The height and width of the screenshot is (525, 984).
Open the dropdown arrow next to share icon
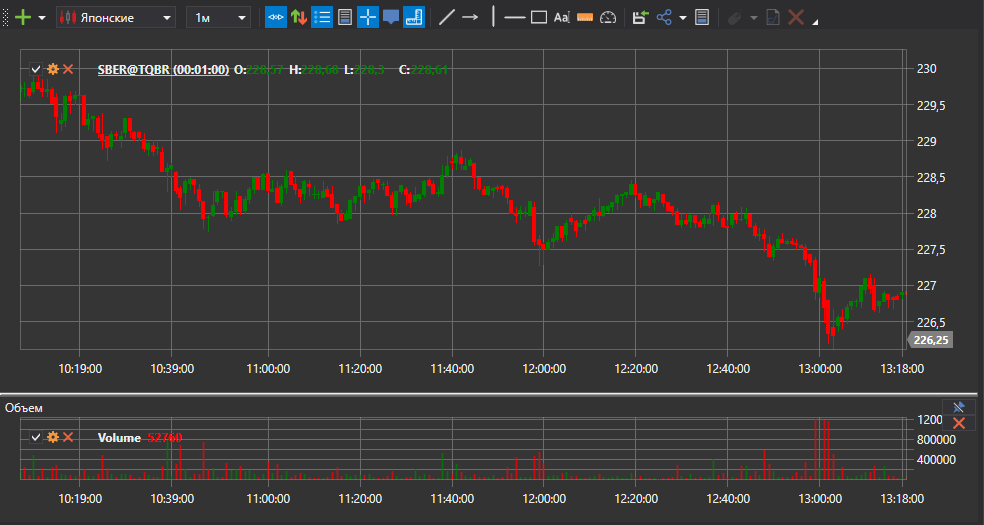(683, 18)
